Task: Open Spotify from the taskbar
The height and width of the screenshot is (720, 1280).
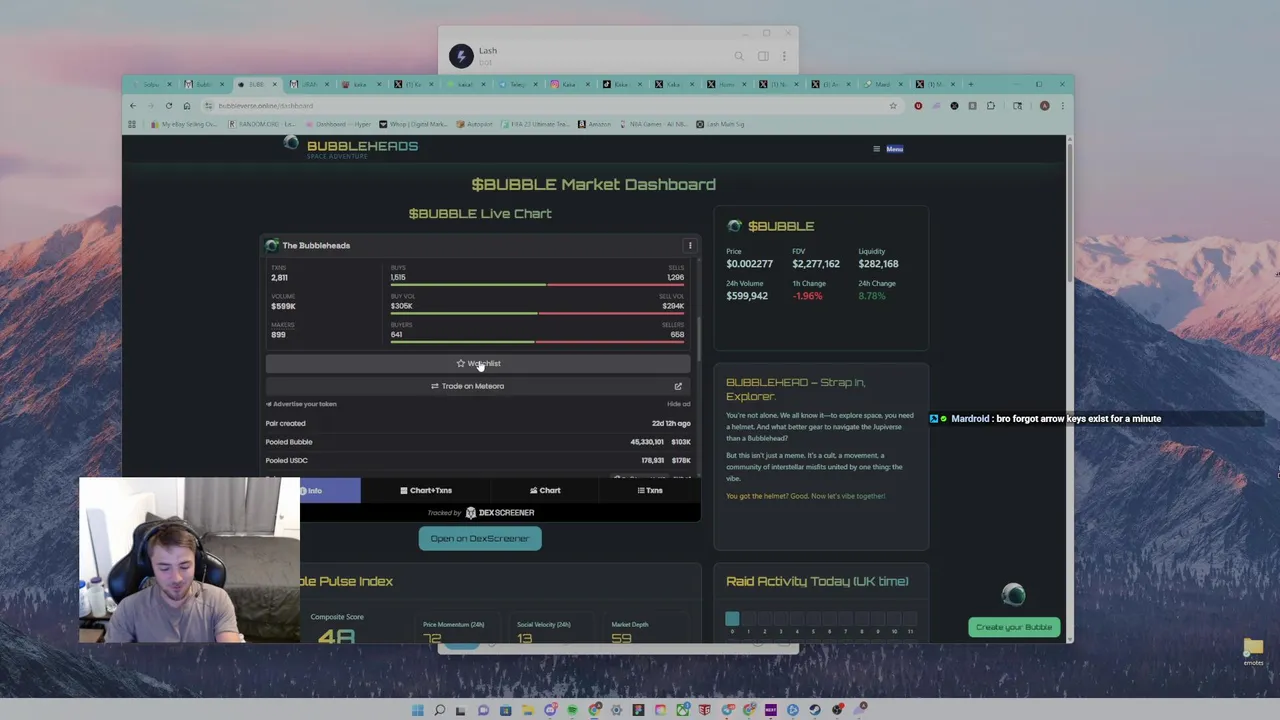Action: tap(572, 710)
